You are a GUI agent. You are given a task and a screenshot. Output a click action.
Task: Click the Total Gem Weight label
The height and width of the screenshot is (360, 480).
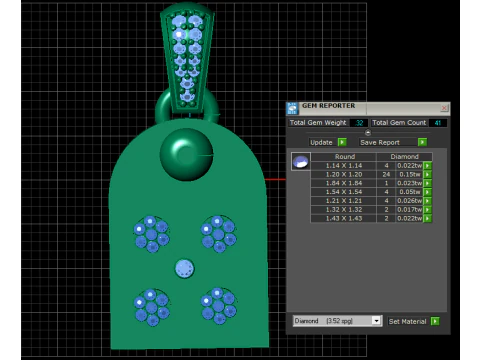[318, 123]
